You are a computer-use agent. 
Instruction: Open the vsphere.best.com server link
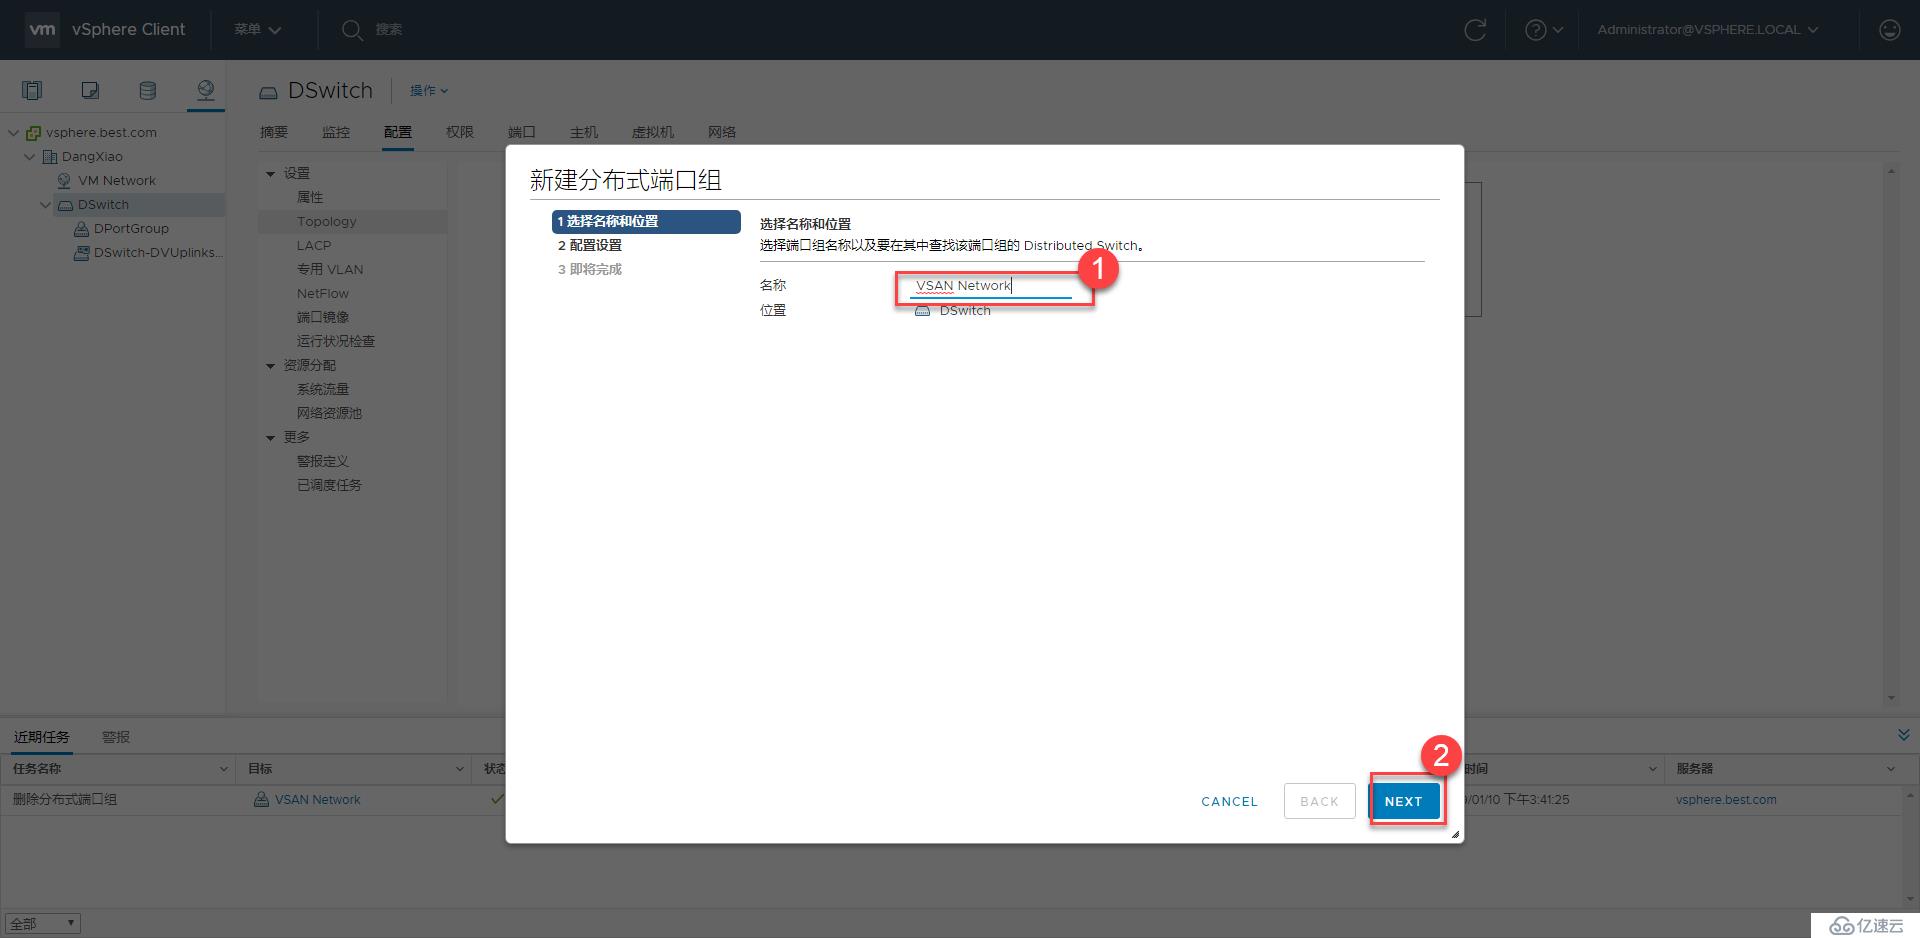click(1726, 800)
